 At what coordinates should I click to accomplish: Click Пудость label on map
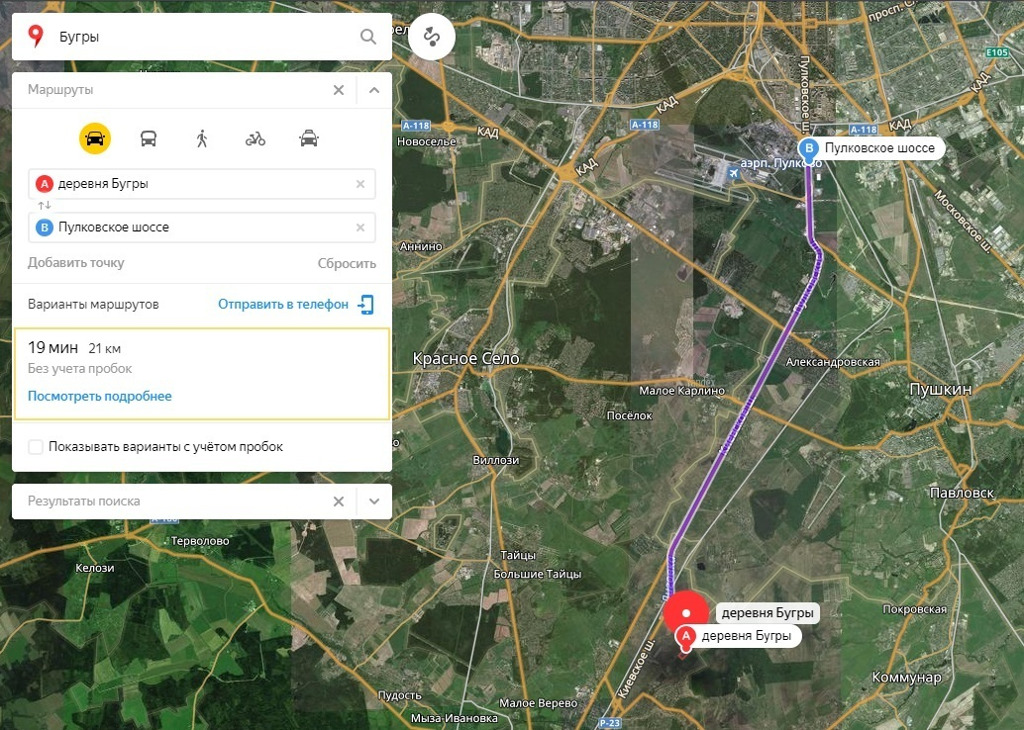coord(400,695)
